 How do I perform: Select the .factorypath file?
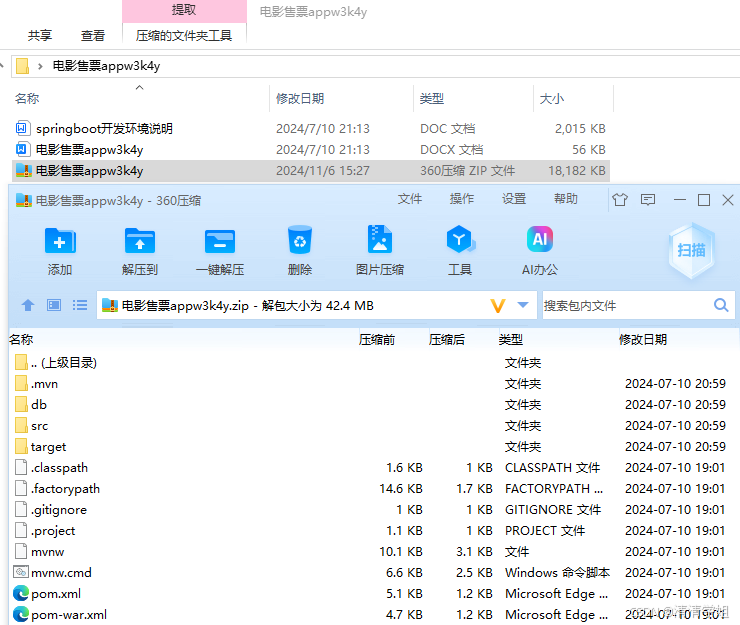tap(65, 489)
